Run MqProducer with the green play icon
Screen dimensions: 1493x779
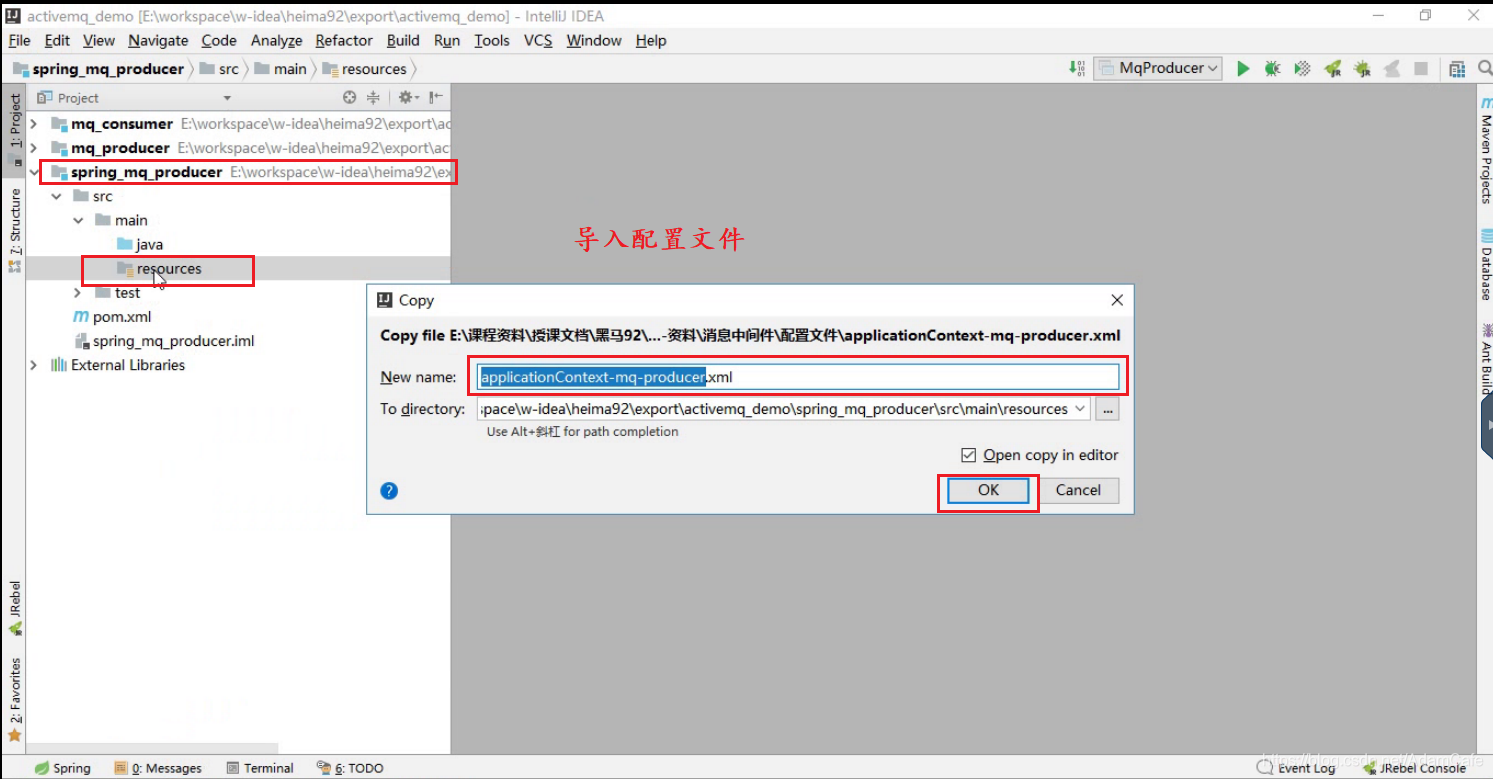[1243, 68]
